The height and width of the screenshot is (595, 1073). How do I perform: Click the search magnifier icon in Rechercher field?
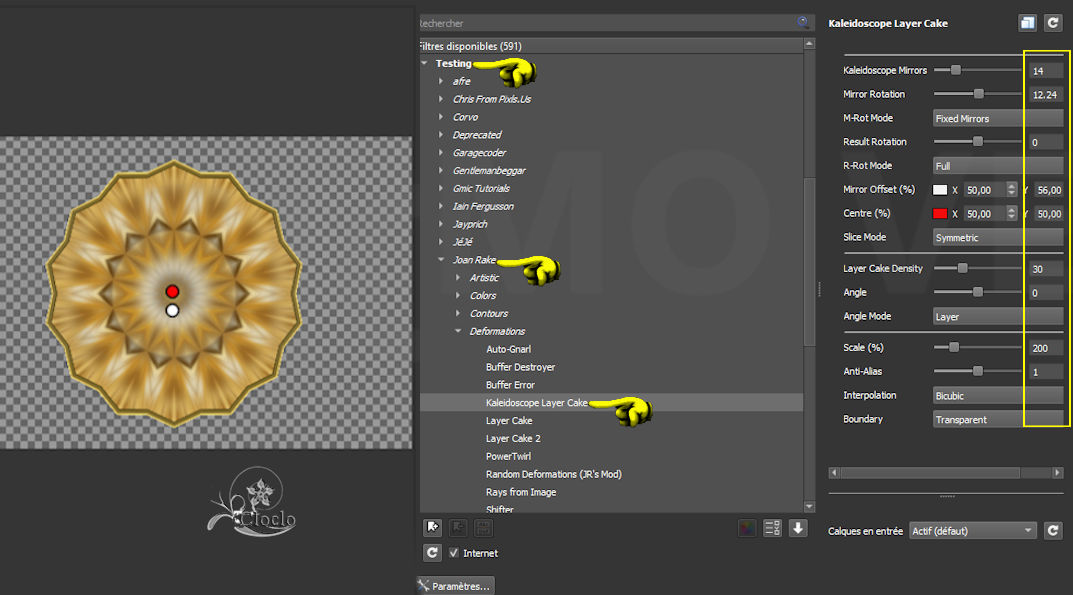point(803,22)
